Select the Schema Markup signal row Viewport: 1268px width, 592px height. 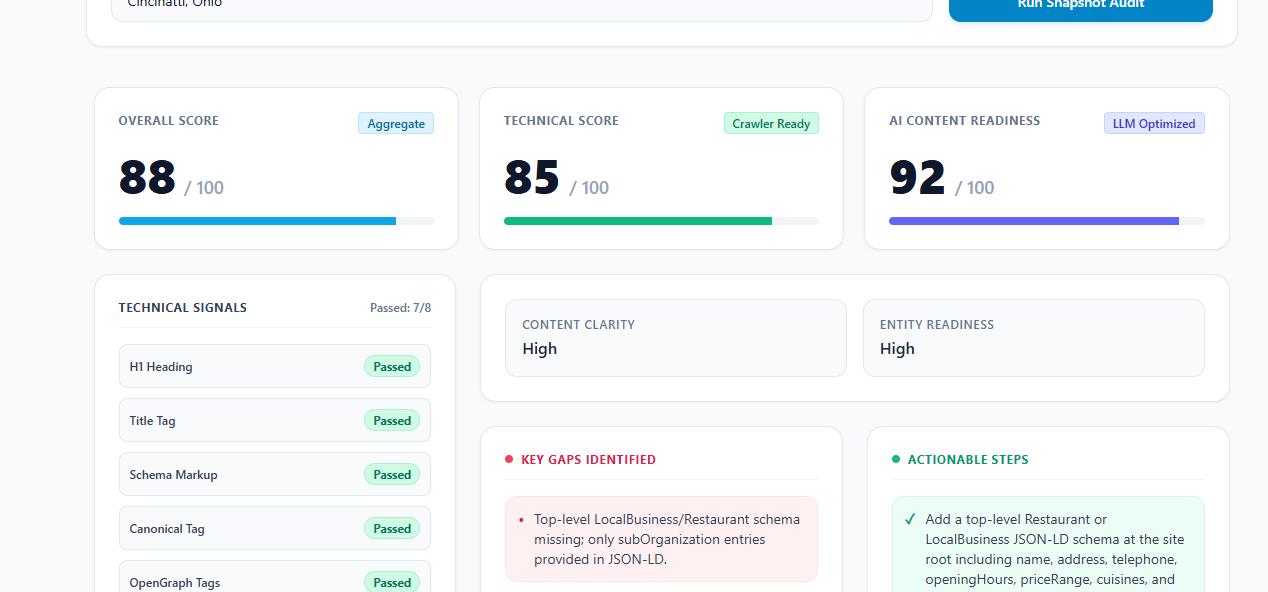point(275,474)
